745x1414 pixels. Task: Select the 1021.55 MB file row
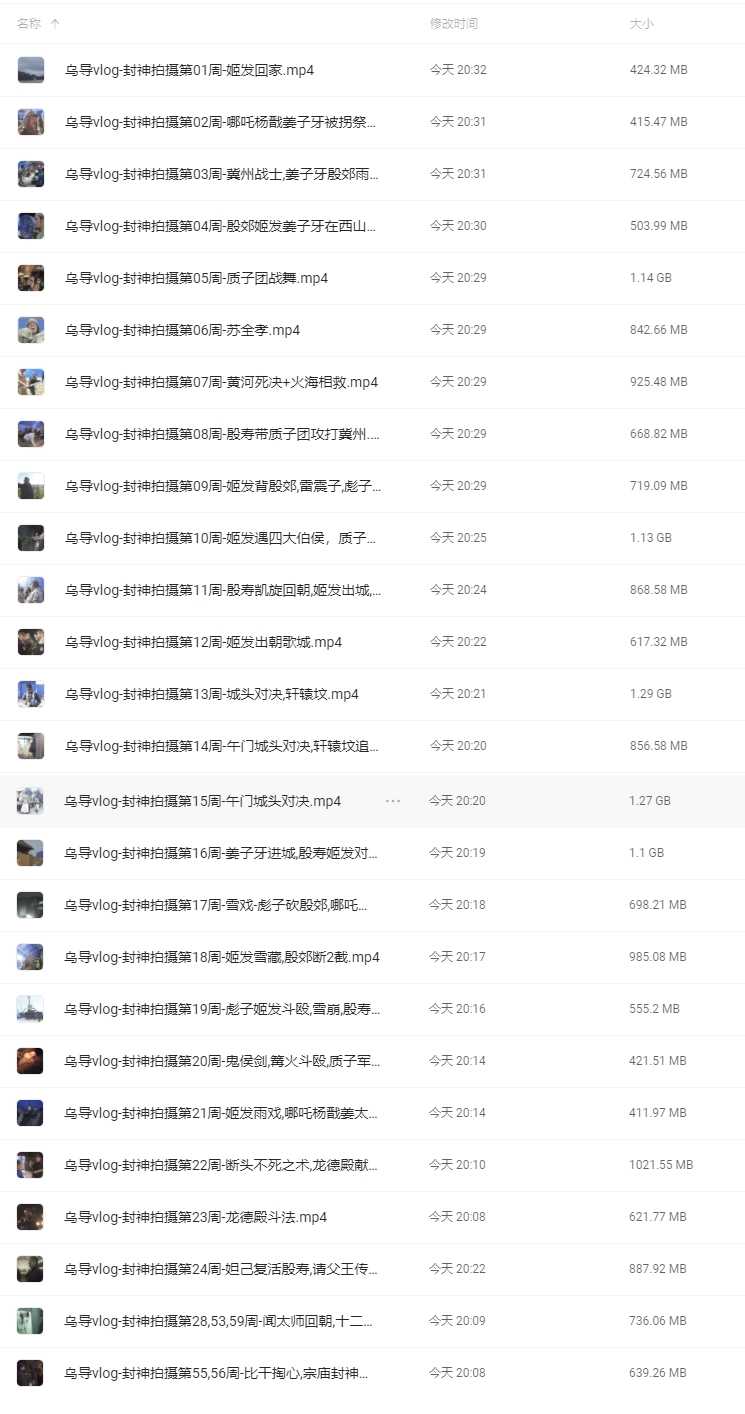pos(372,1165)
